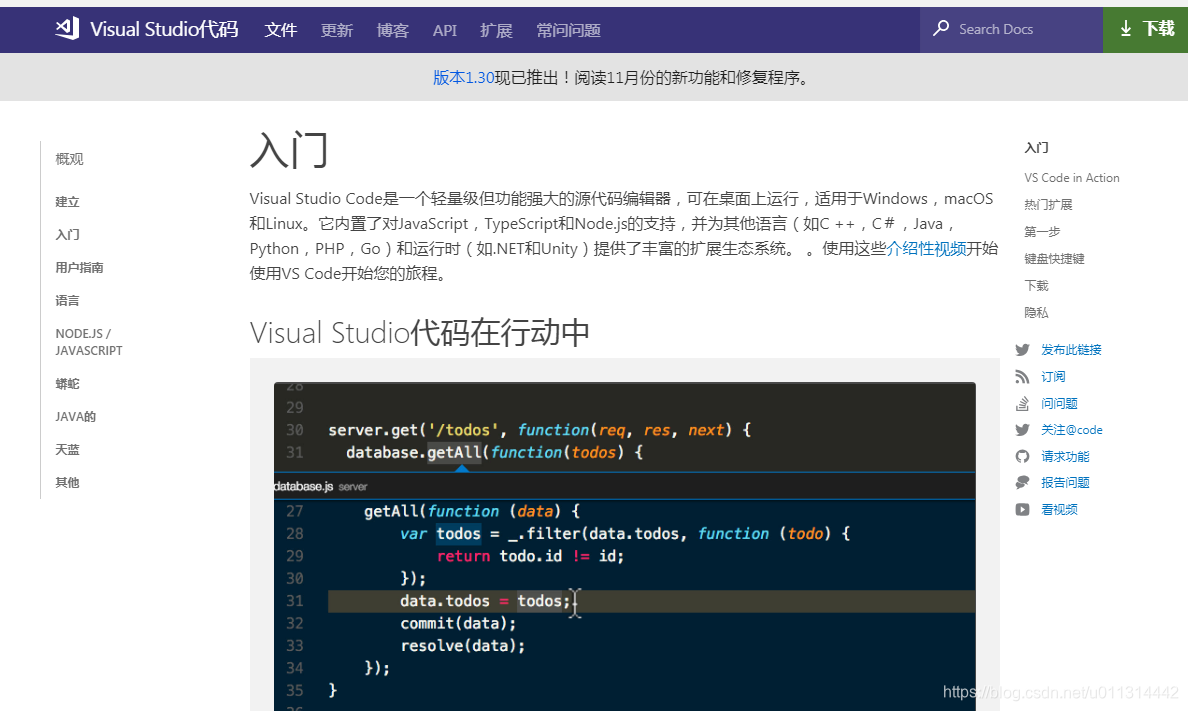The width and height of the screenshot is (1188, 711).
Task: Click the Twitter icon beside 关注@code
Action: pyautogui.click(x=1023, y=430)
